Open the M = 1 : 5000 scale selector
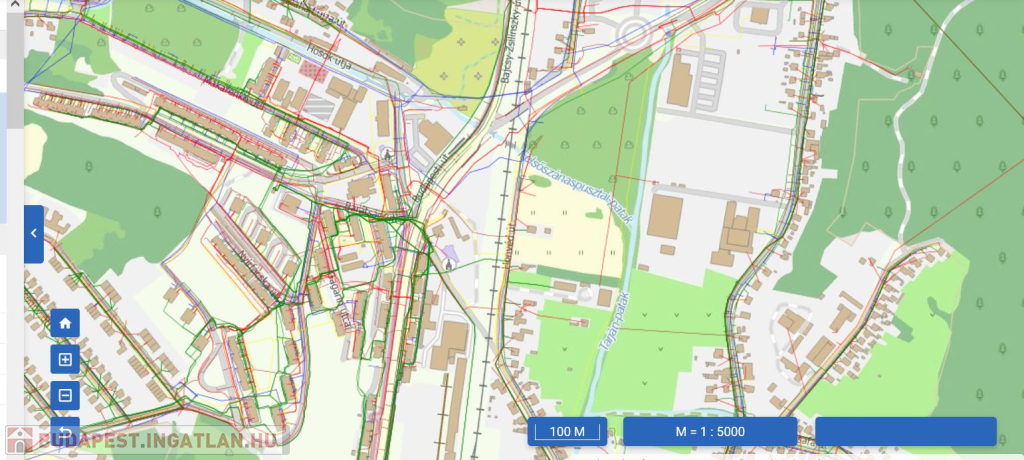Screen dimensions: 1024x460 click(710, 431)
